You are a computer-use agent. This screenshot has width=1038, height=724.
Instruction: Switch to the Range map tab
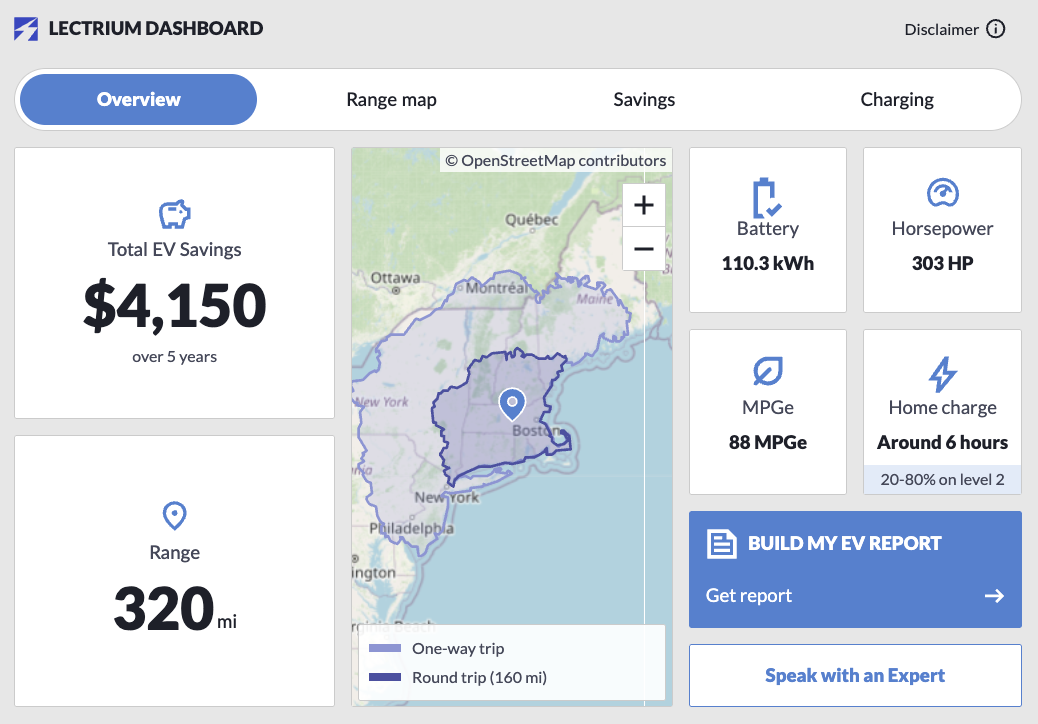tap(391, 99)
